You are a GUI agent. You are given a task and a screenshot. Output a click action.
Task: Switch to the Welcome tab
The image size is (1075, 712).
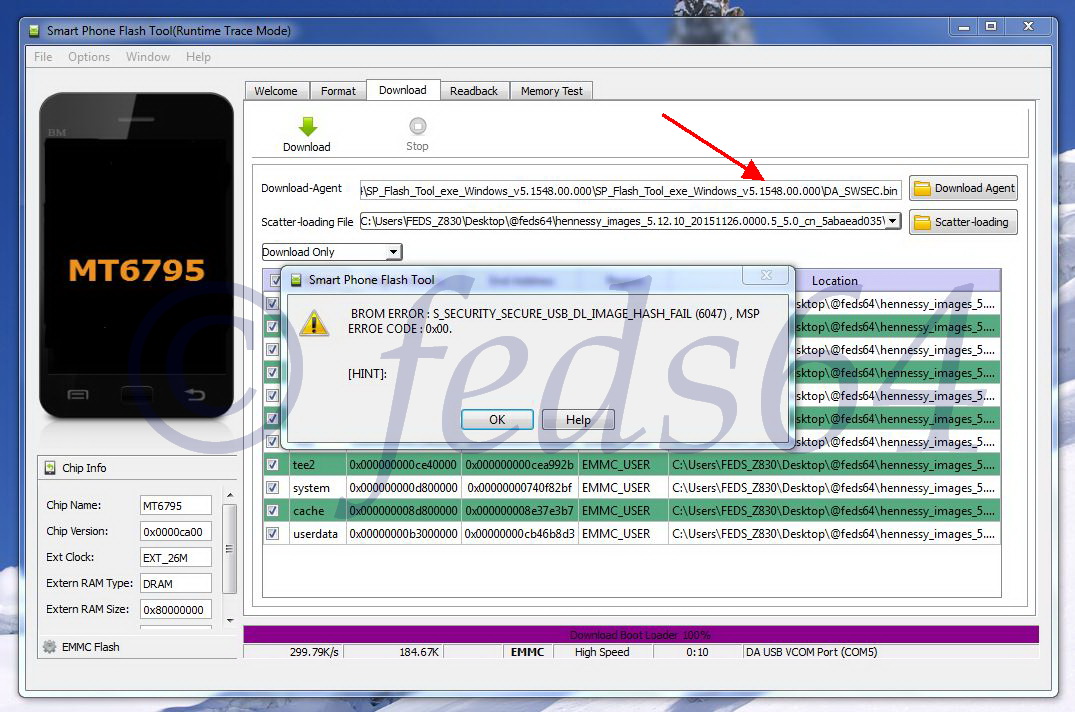[x=276, y=91]
